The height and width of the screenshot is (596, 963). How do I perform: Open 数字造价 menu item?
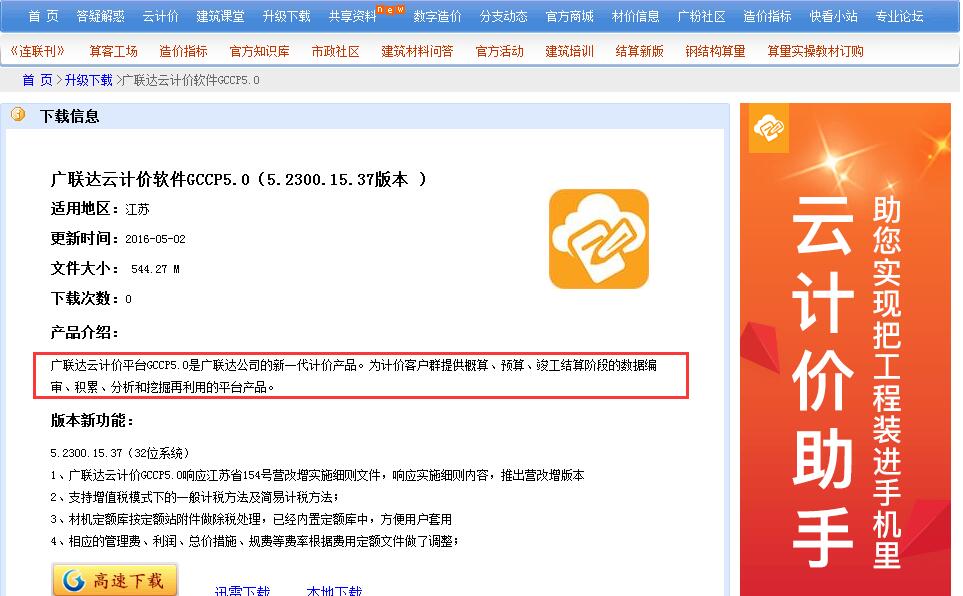coord(437,17)
